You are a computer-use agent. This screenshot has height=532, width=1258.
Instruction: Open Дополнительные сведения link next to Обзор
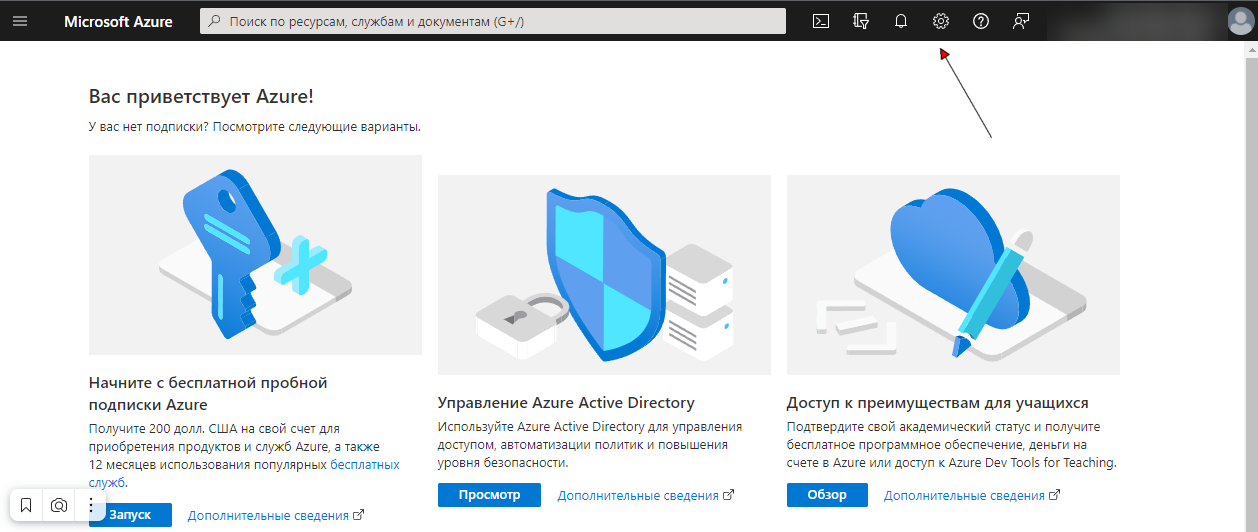(x=972, y=495)
